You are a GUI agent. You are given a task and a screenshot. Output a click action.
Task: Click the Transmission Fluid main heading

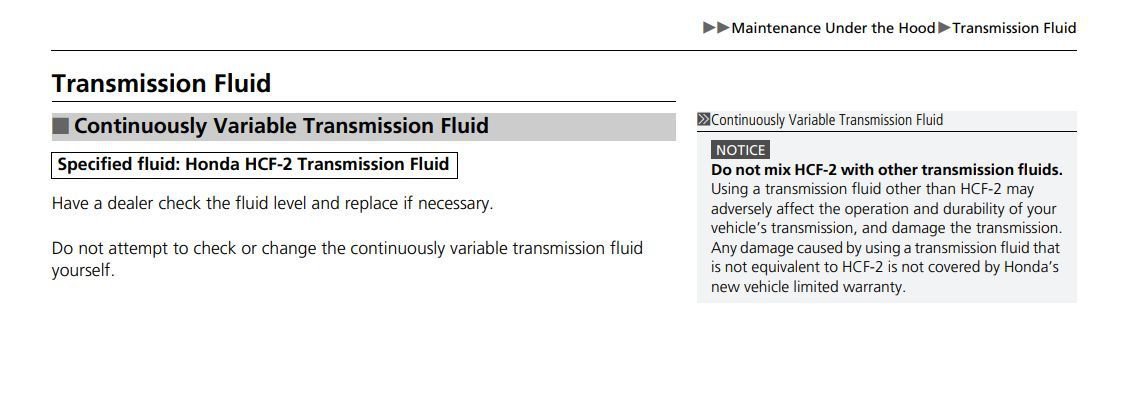pyautogui.click(x=161, y=83)
